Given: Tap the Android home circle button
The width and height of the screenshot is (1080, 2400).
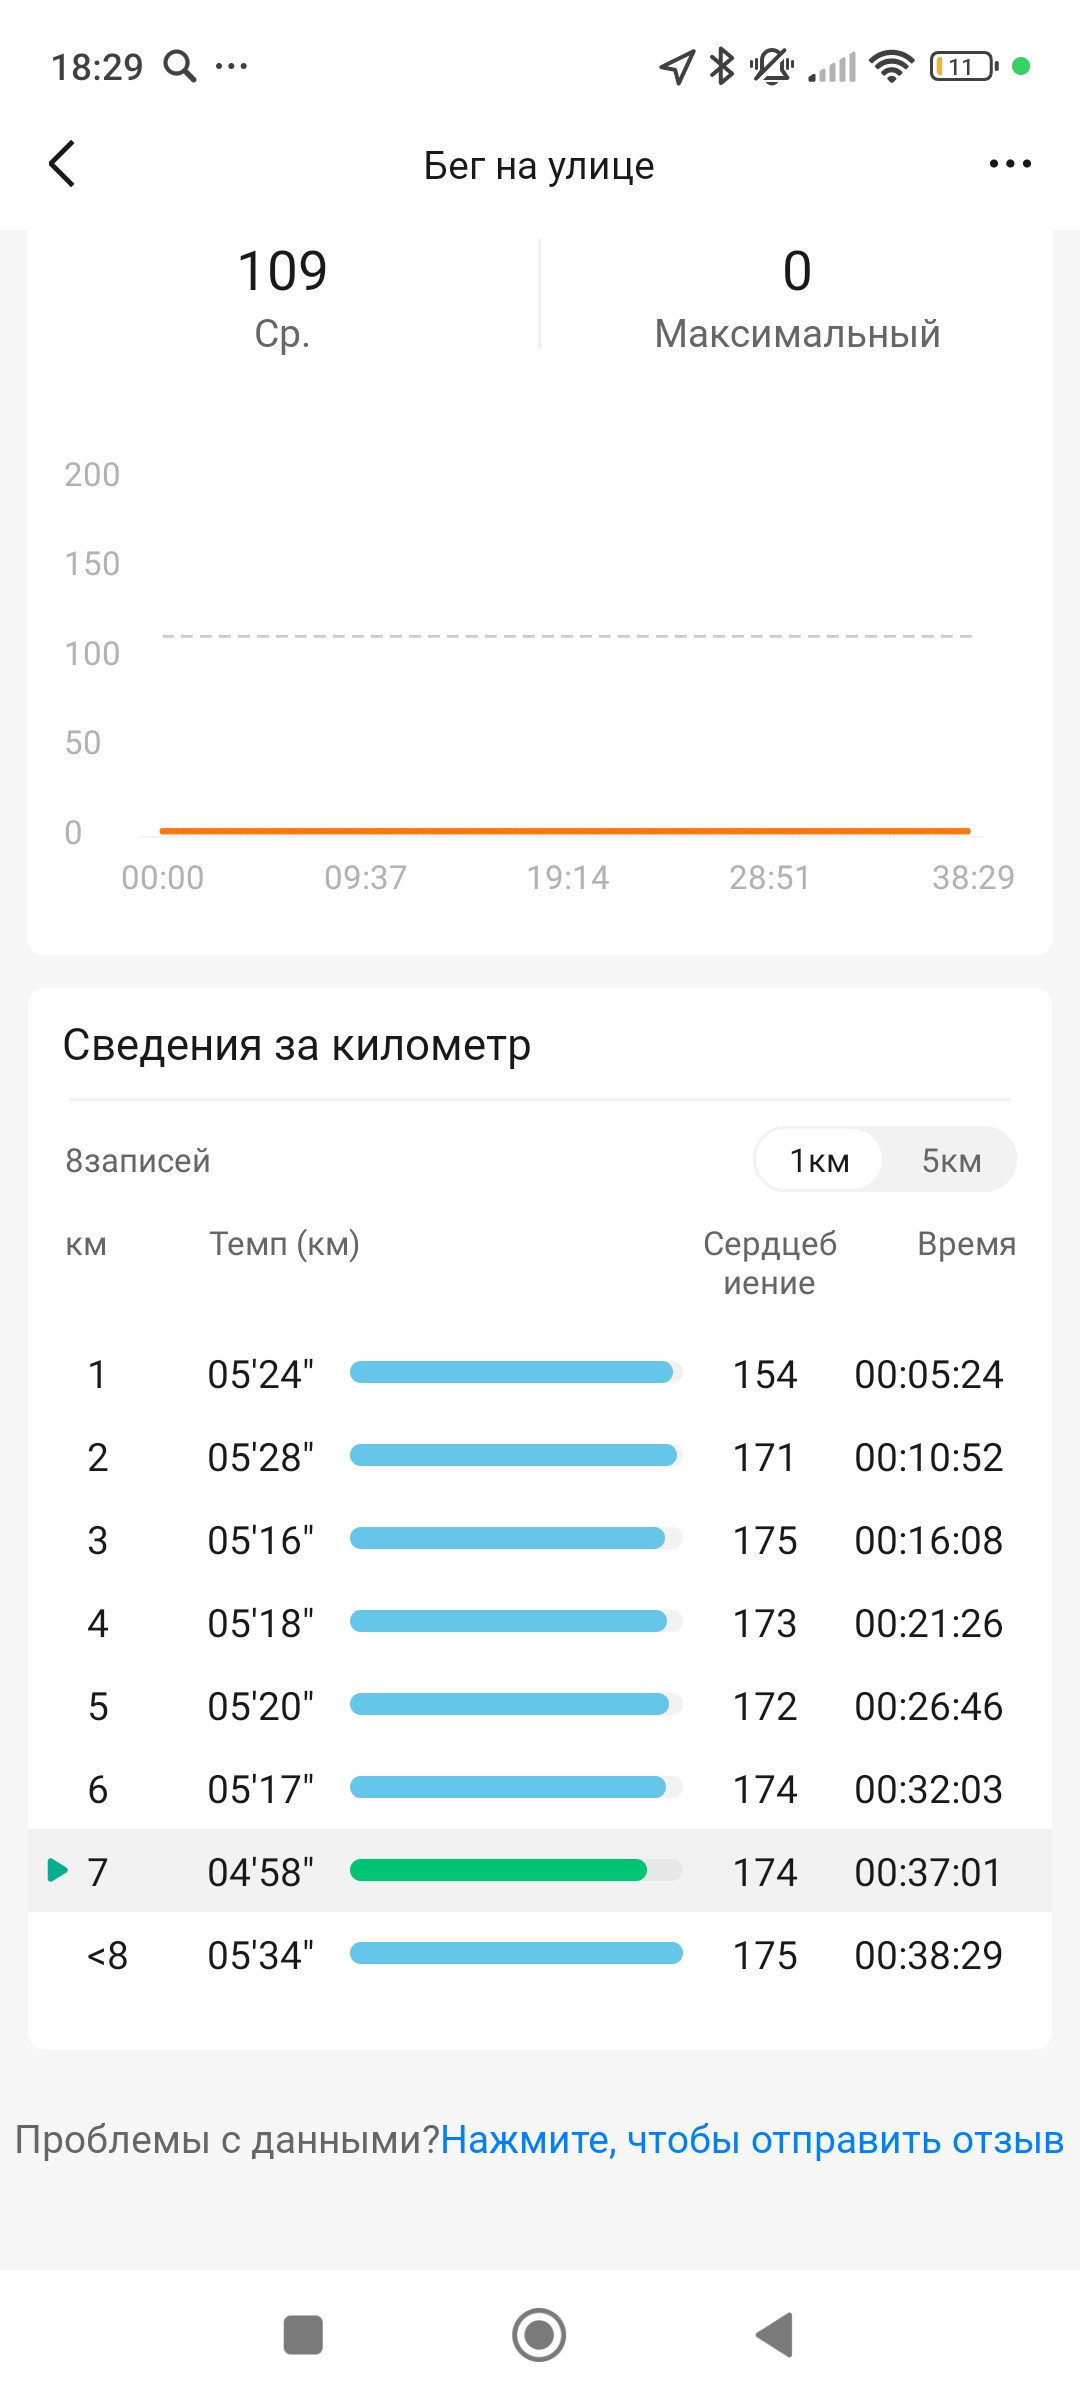Looking at the screenshot, I should click(x=539, y=2335).
